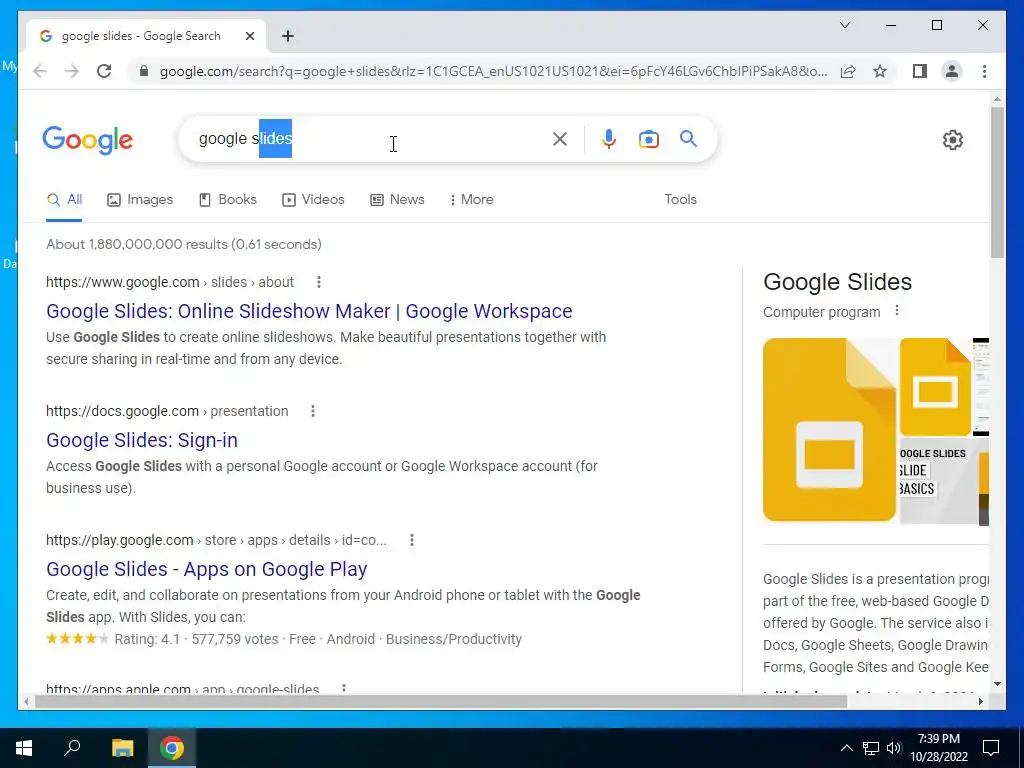1024x768 pixels.
Task: Open large Google Slides logo image
Action: (829, 429)
